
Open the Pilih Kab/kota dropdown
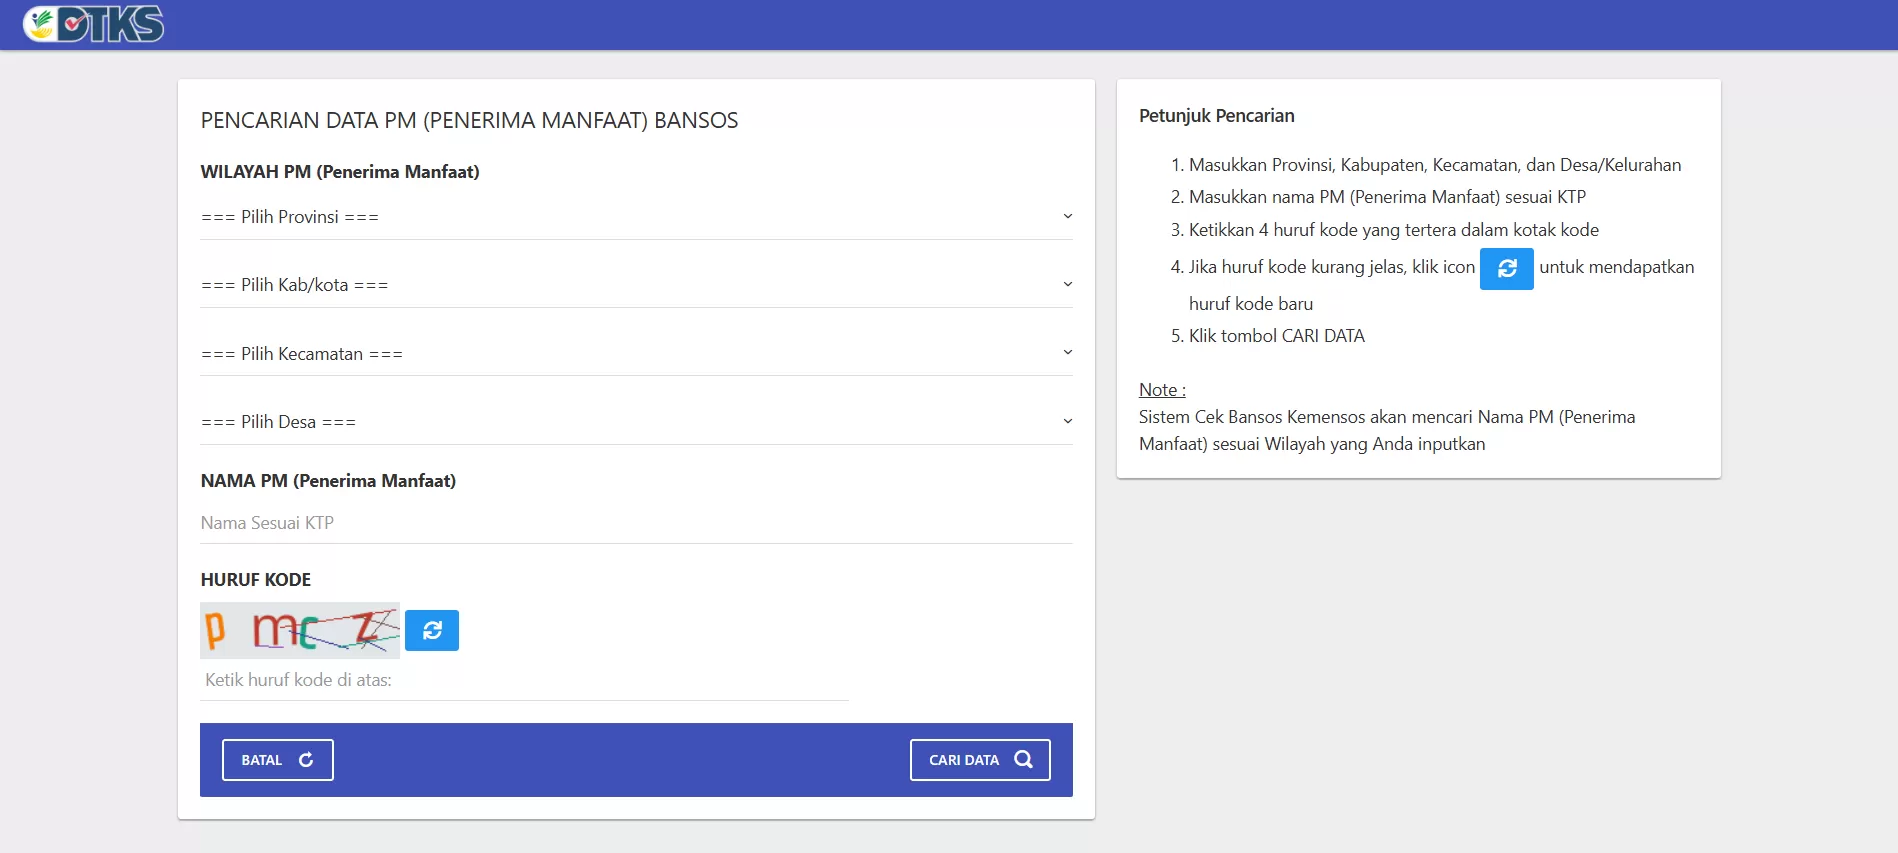[636, 285]
